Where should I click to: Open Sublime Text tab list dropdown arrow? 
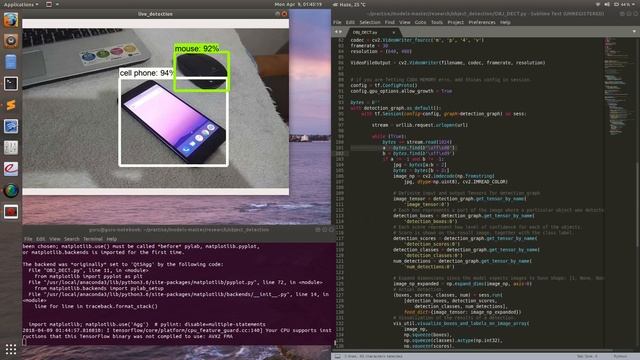point(634,31)
